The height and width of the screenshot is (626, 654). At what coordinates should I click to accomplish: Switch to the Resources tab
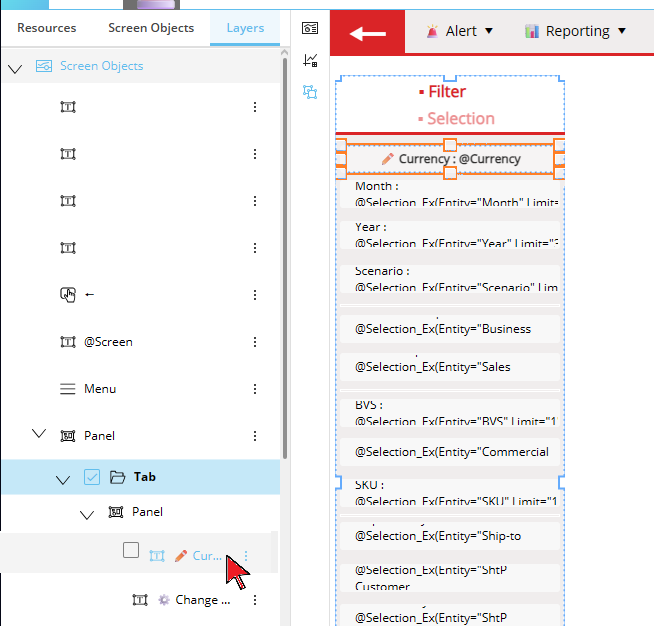(x=46, y=28)
